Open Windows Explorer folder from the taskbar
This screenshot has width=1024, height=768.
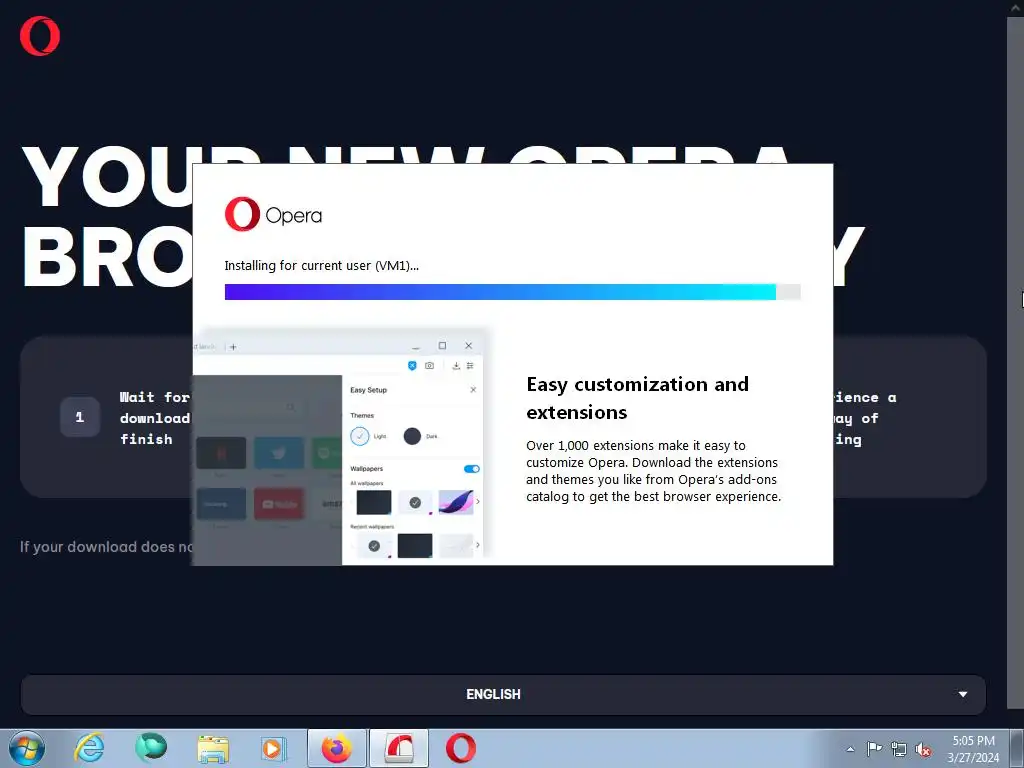coord(213,748)
